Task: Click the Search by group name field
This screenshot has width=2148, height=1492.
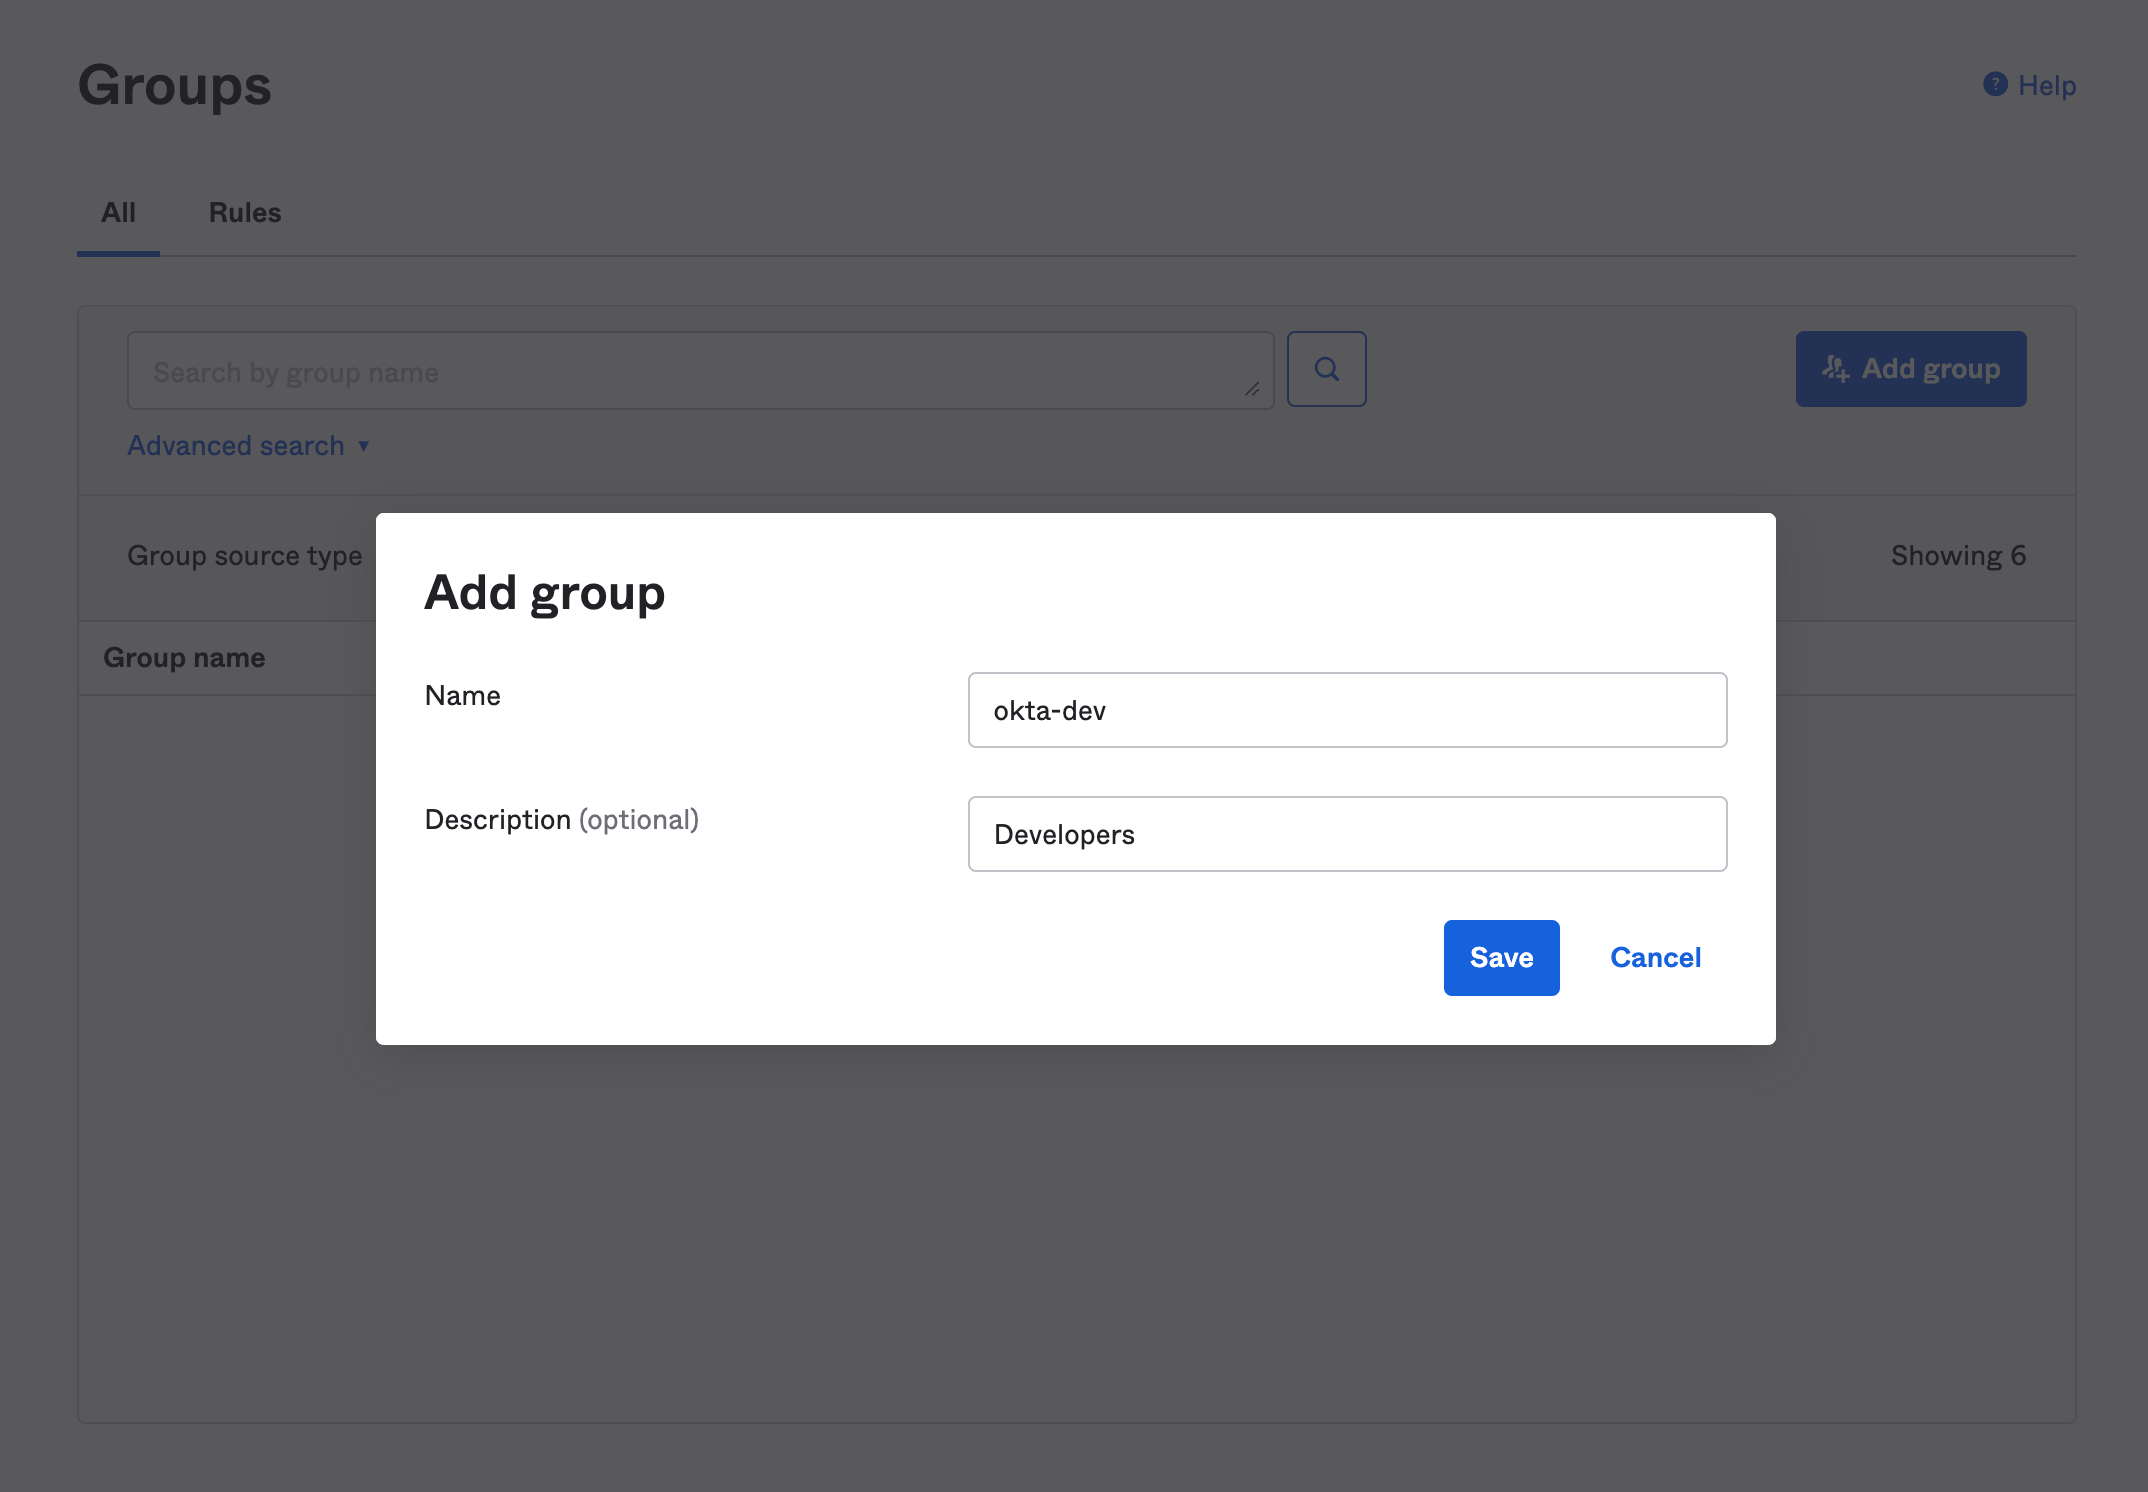Action: tap(700, 369)
